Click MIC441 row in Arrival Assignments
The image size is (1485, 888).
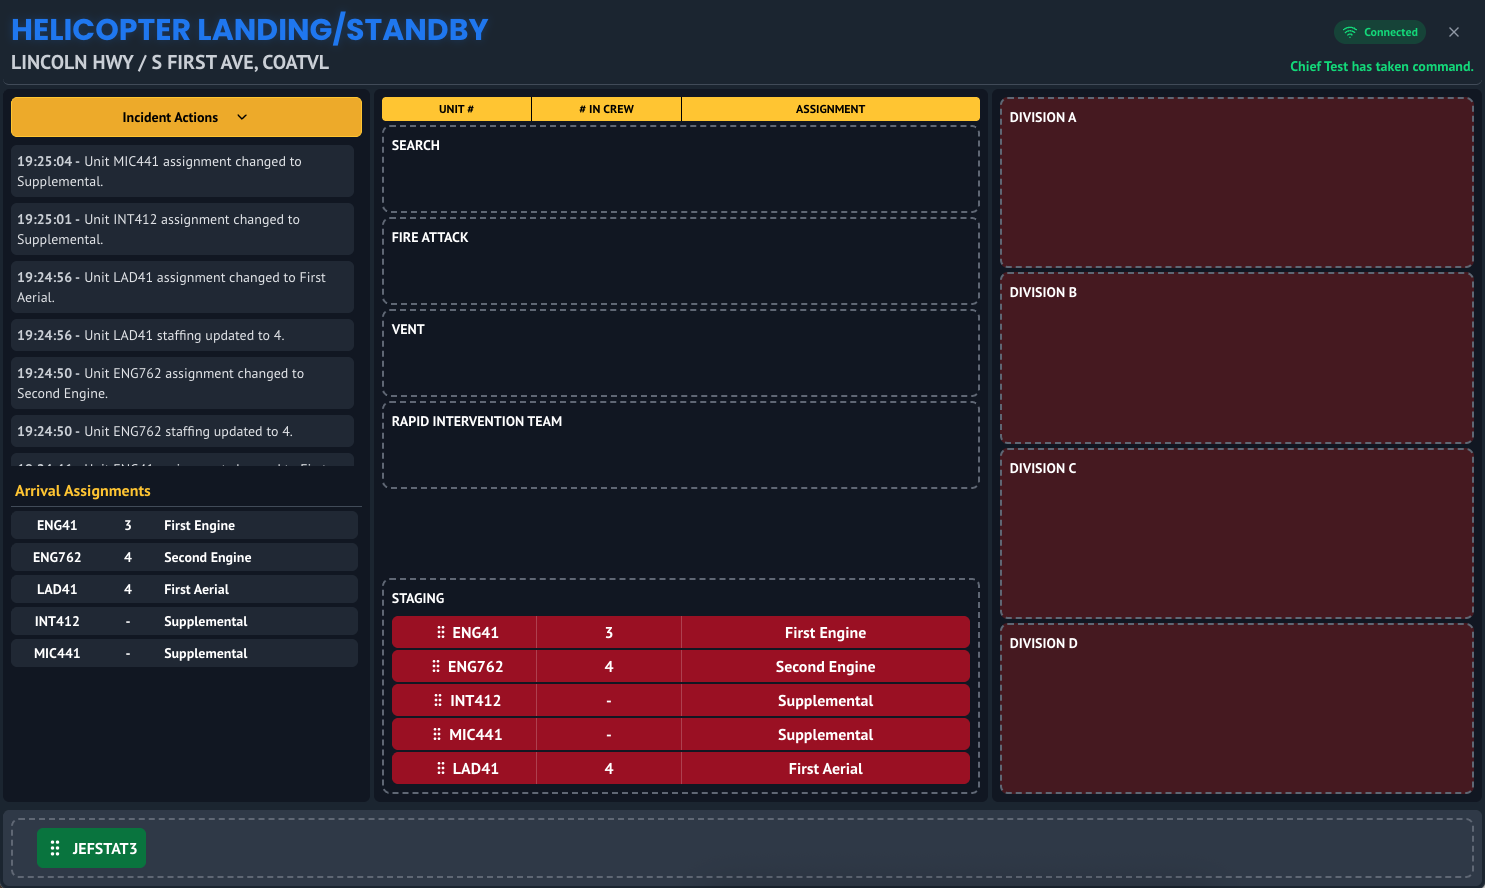point(184,653)
